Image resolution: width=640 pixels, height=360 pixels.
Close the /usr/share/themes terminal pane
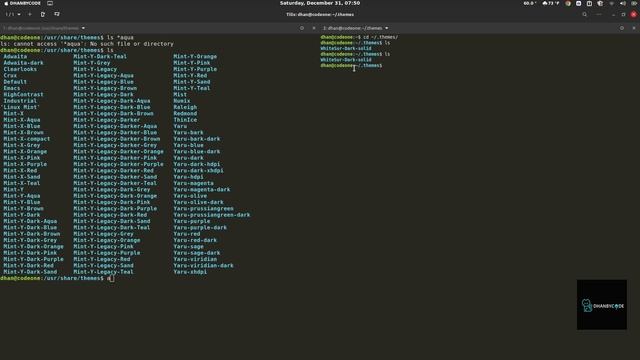point(313,28)
